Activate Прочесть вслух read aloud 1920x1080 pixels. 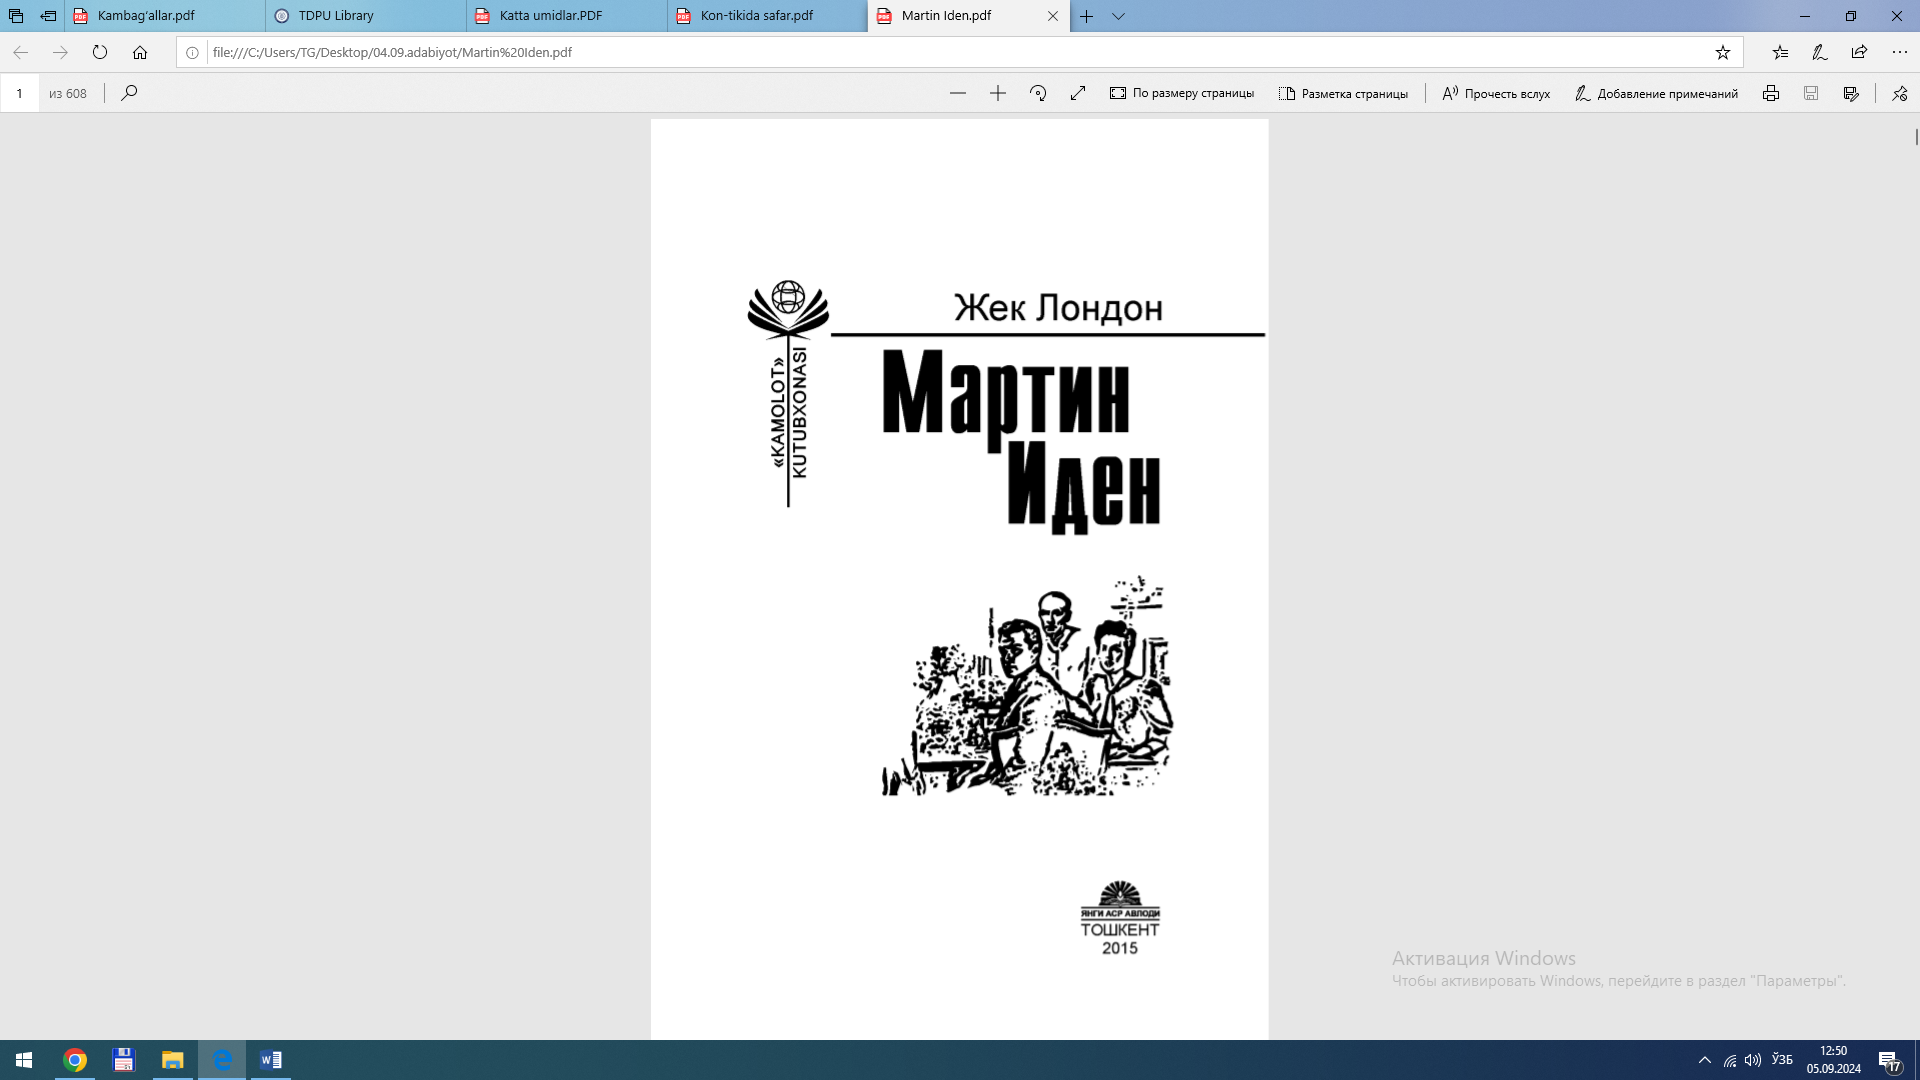pos(1495,93)
